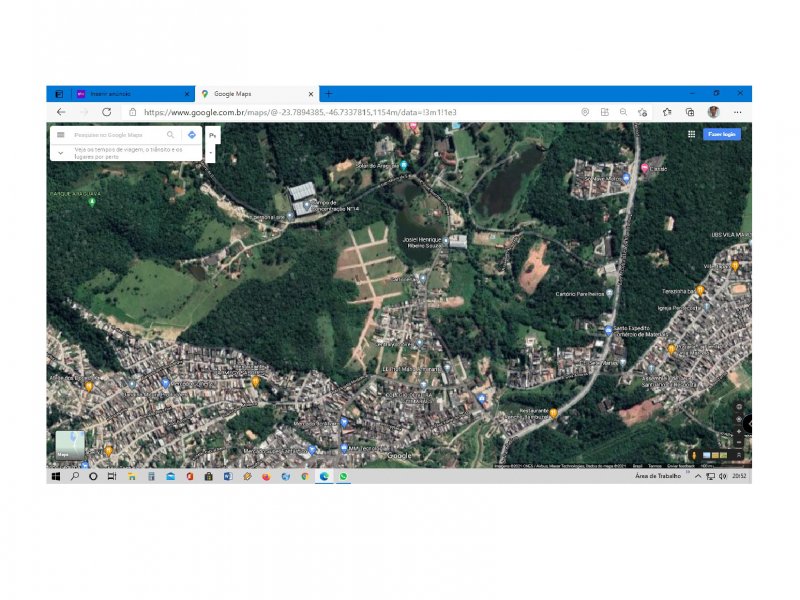The image size is (800, 600).
Task: Zoom out on the map with minus button
Action: coord(739,442)
